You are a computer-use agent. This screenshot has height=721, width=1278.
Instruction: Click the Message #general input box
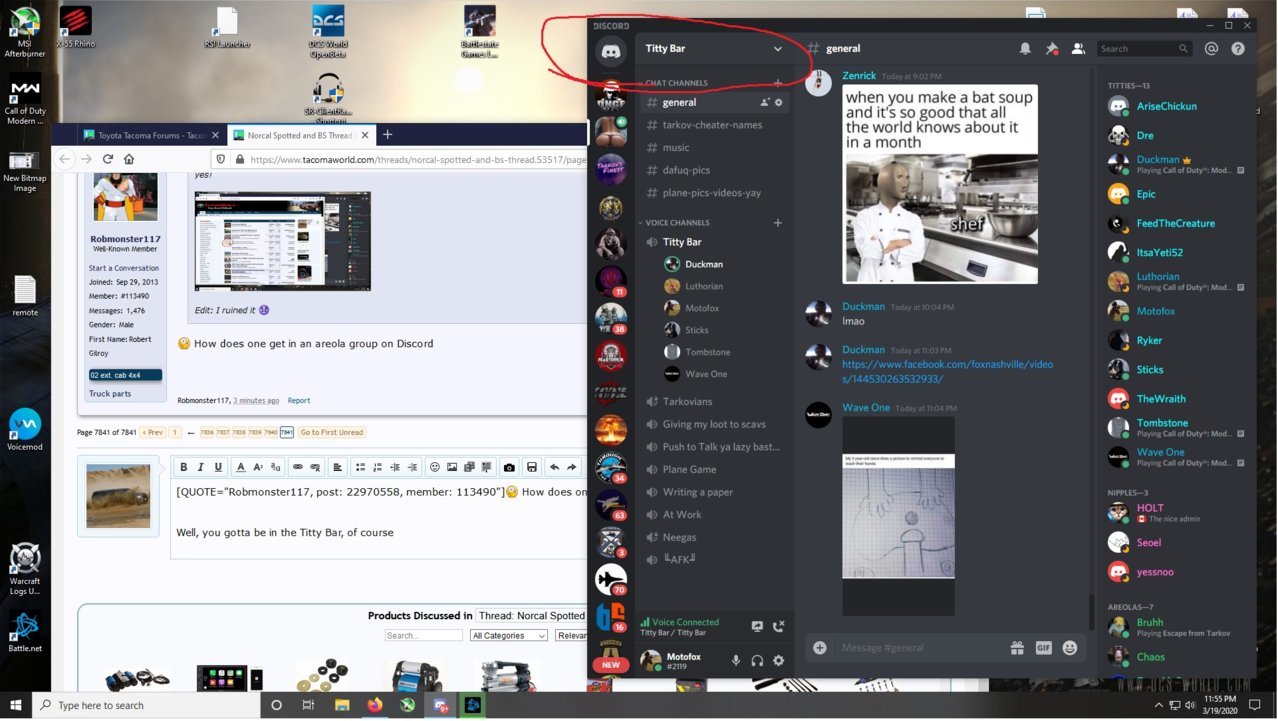(x=918, y=647)
